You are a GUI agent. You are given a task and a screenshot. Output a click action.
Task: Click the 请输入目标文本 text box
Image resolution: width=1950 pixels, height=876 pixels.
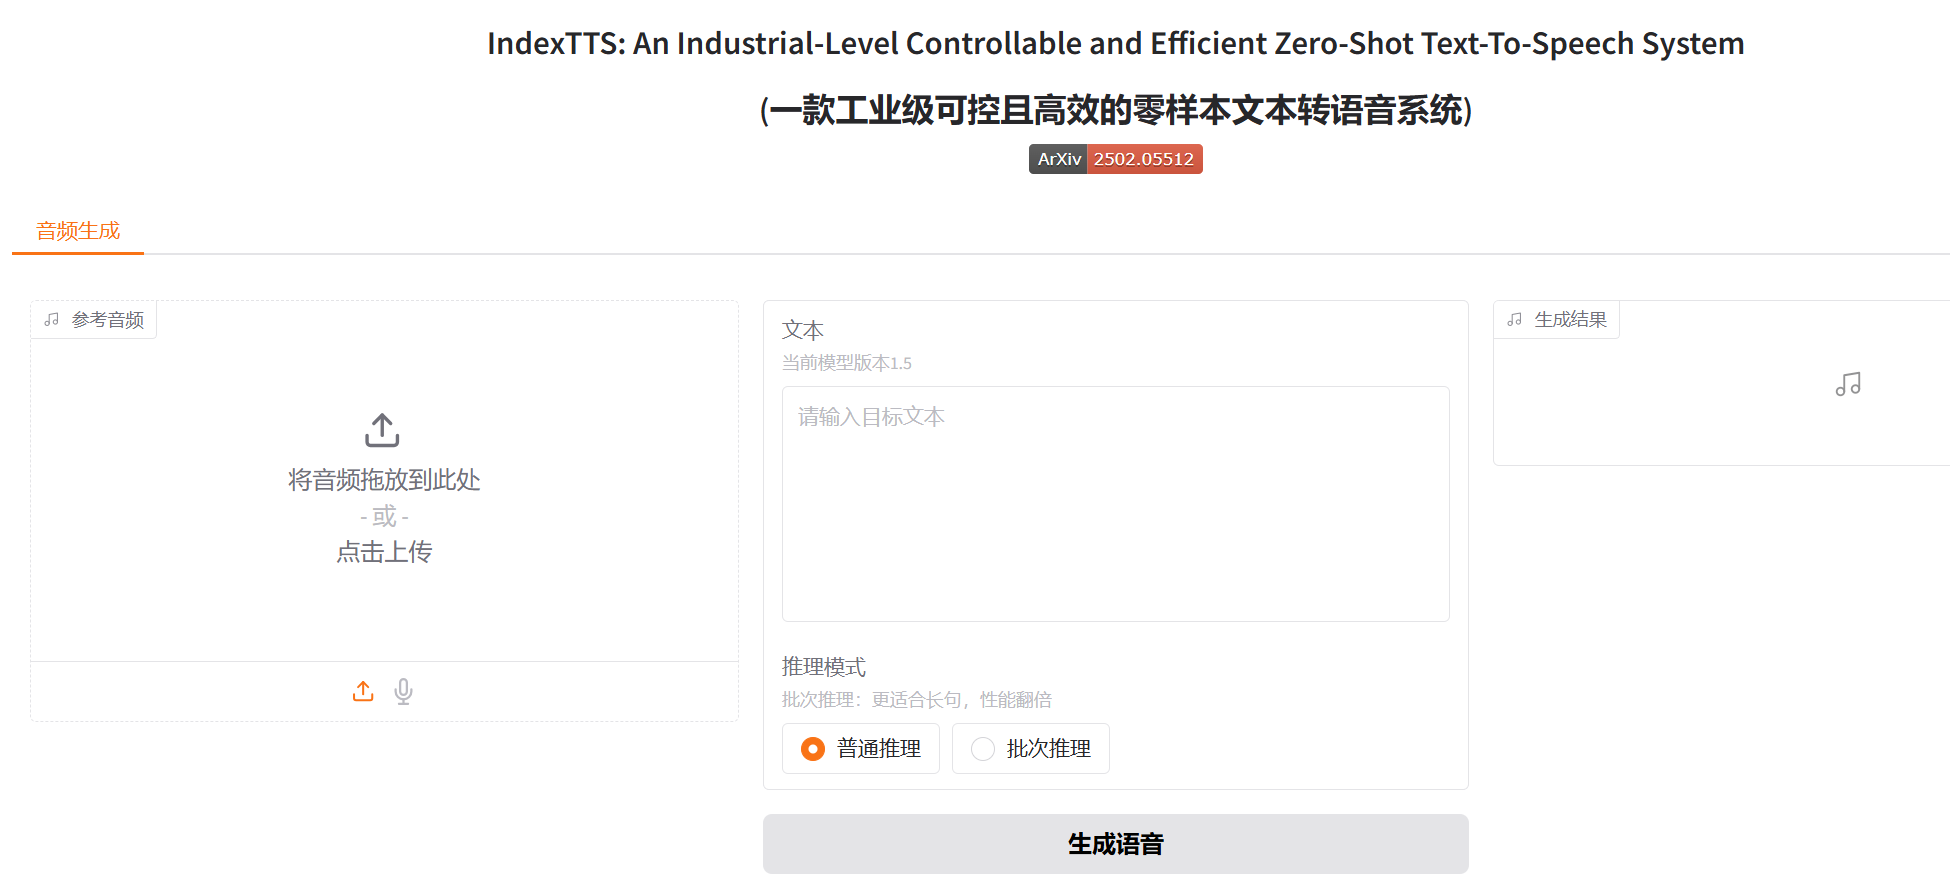(1115, 503)
